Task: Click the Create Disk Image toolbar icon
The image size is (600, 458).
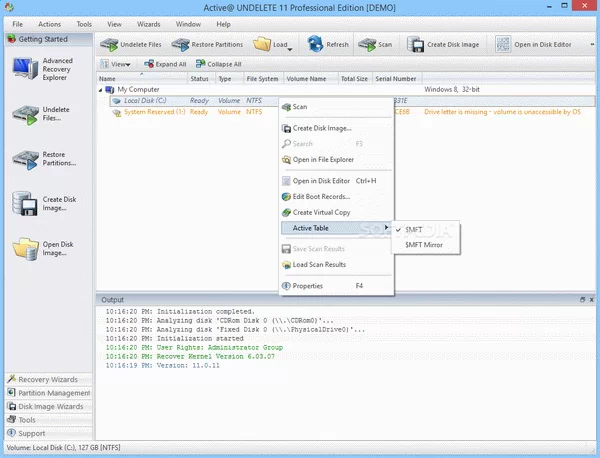Action: (416, 44)
